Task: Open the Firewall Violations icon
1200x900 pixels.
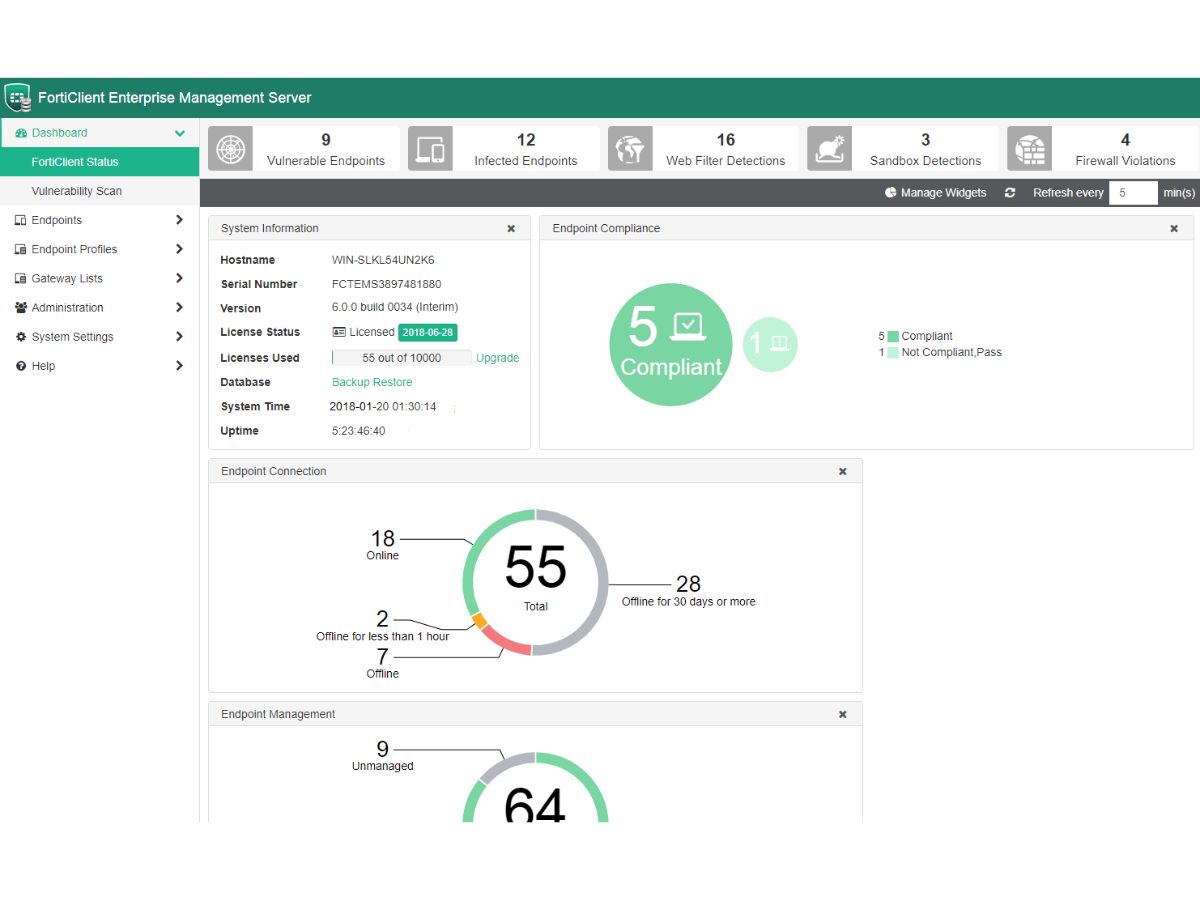Action: [1030, 149]
